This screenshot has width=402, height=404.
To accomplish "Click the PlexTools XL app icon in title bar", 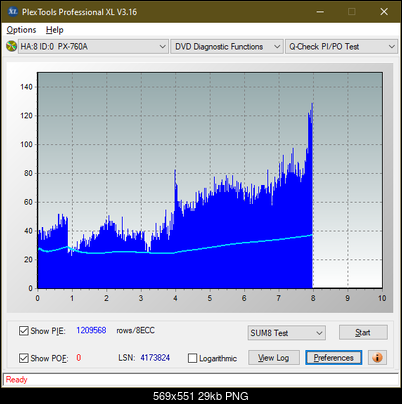I will tap(13, 12).
